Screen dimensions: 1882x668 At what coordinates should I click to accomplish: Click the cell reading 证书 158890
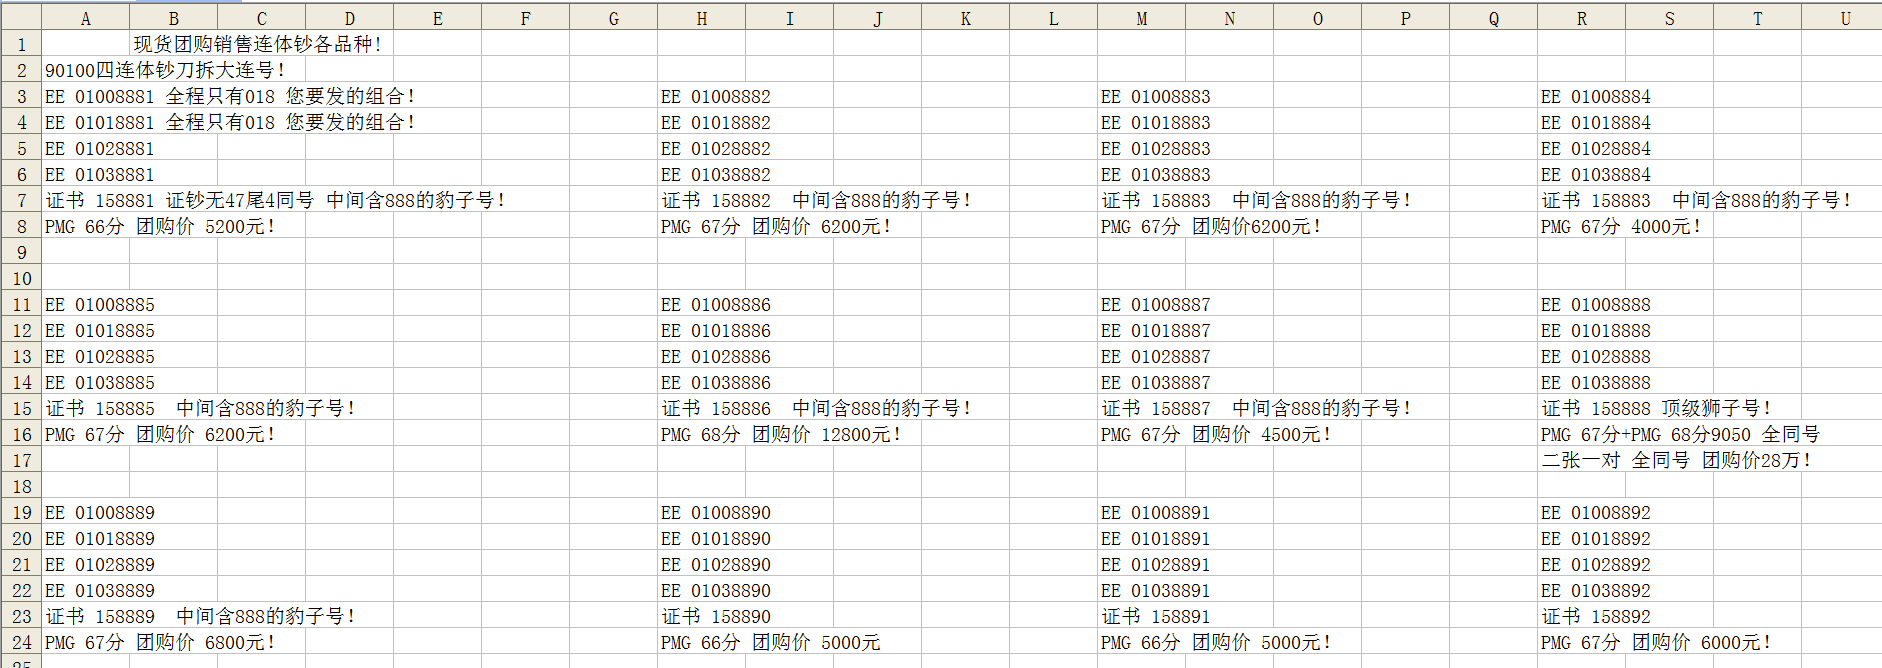tap(701, 616)
